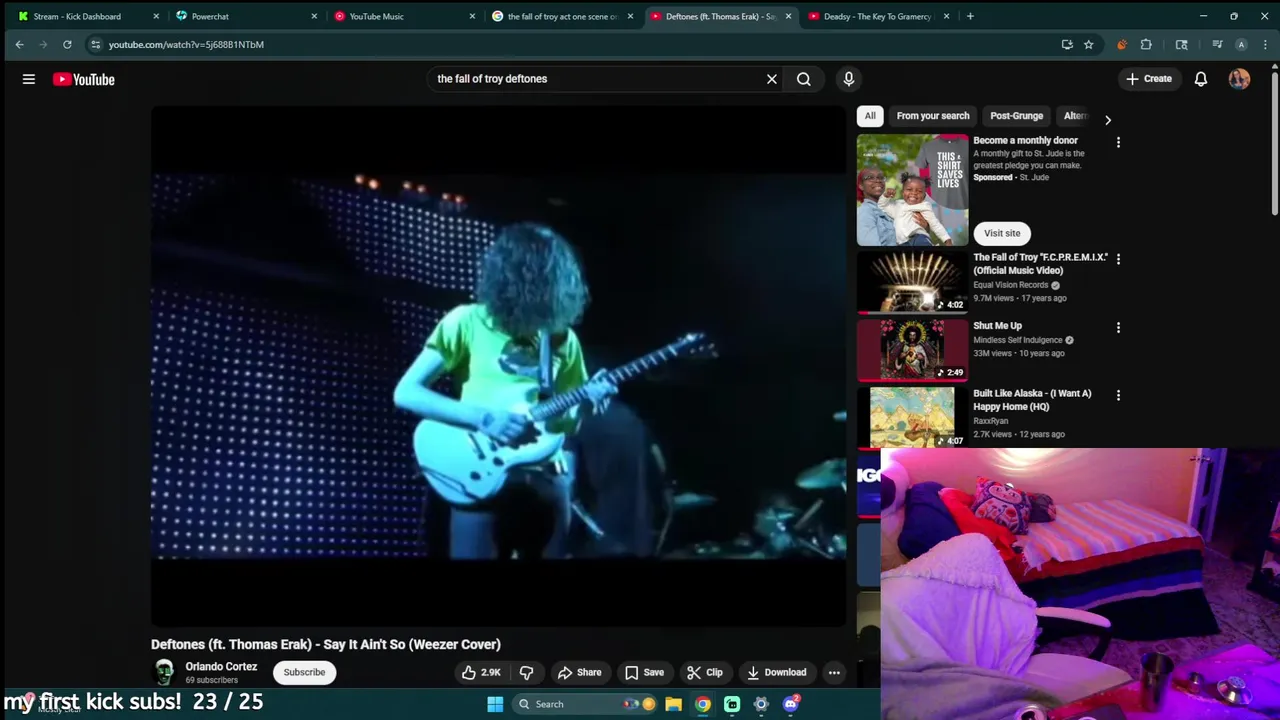1280x720 pixels.
Task: Create a clip with the Clip button
Action: (705, 672)
